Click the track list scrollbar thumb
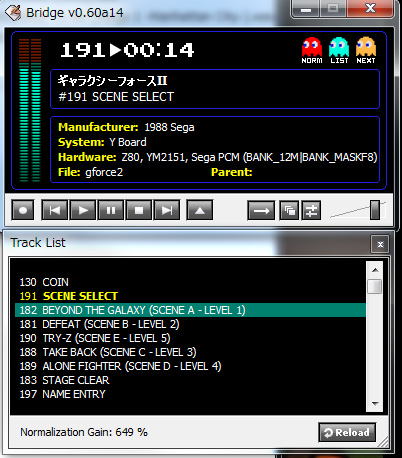Screen dimensions: 402x458 pyautogui.click(x=375, y=286)
